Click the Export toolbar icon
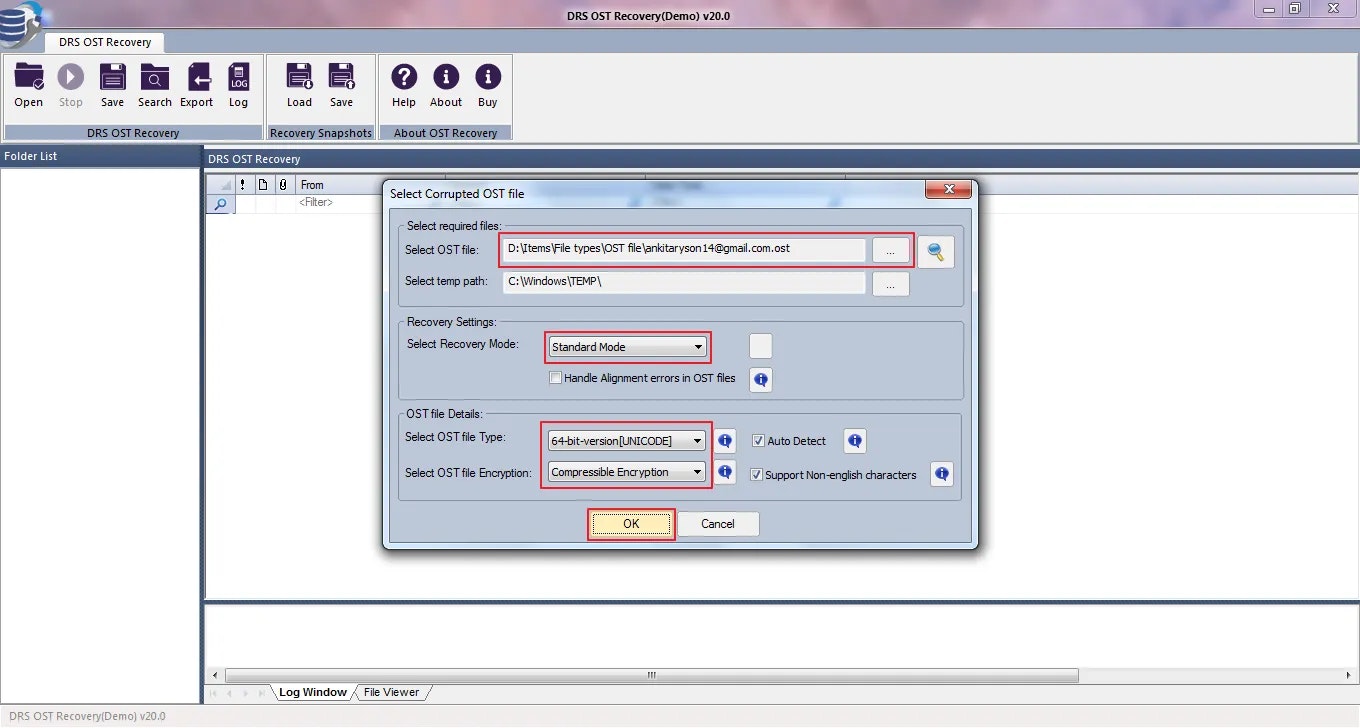The image size is (1360, 728). [x=197, y=85]
